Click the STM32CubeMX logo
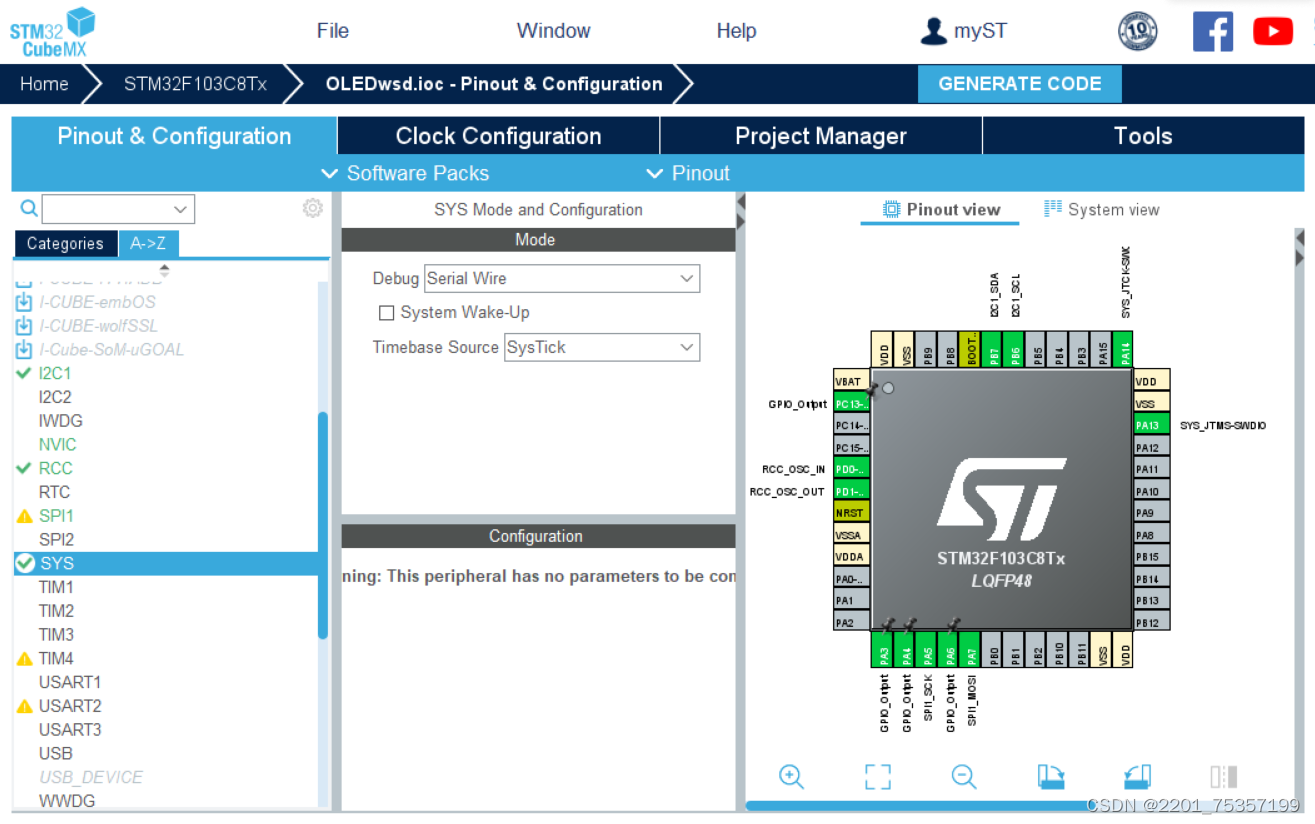1315x824 pixels. pos(52,33)
